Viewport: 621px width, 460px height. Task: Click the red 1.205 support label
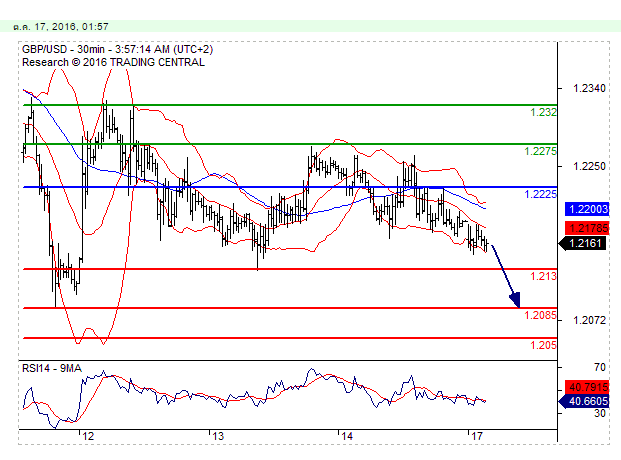coord(543,345)
